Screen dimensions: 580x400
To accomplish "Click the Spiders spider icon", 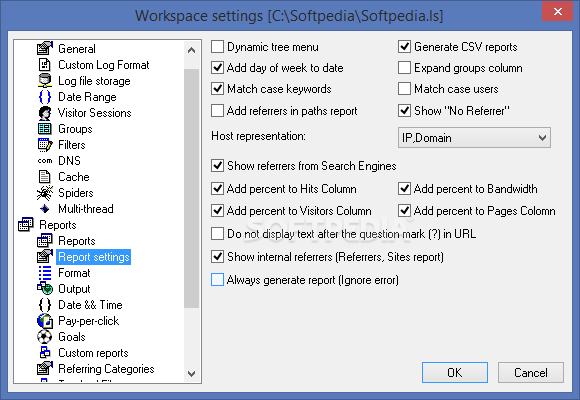I will click(45, 193).
